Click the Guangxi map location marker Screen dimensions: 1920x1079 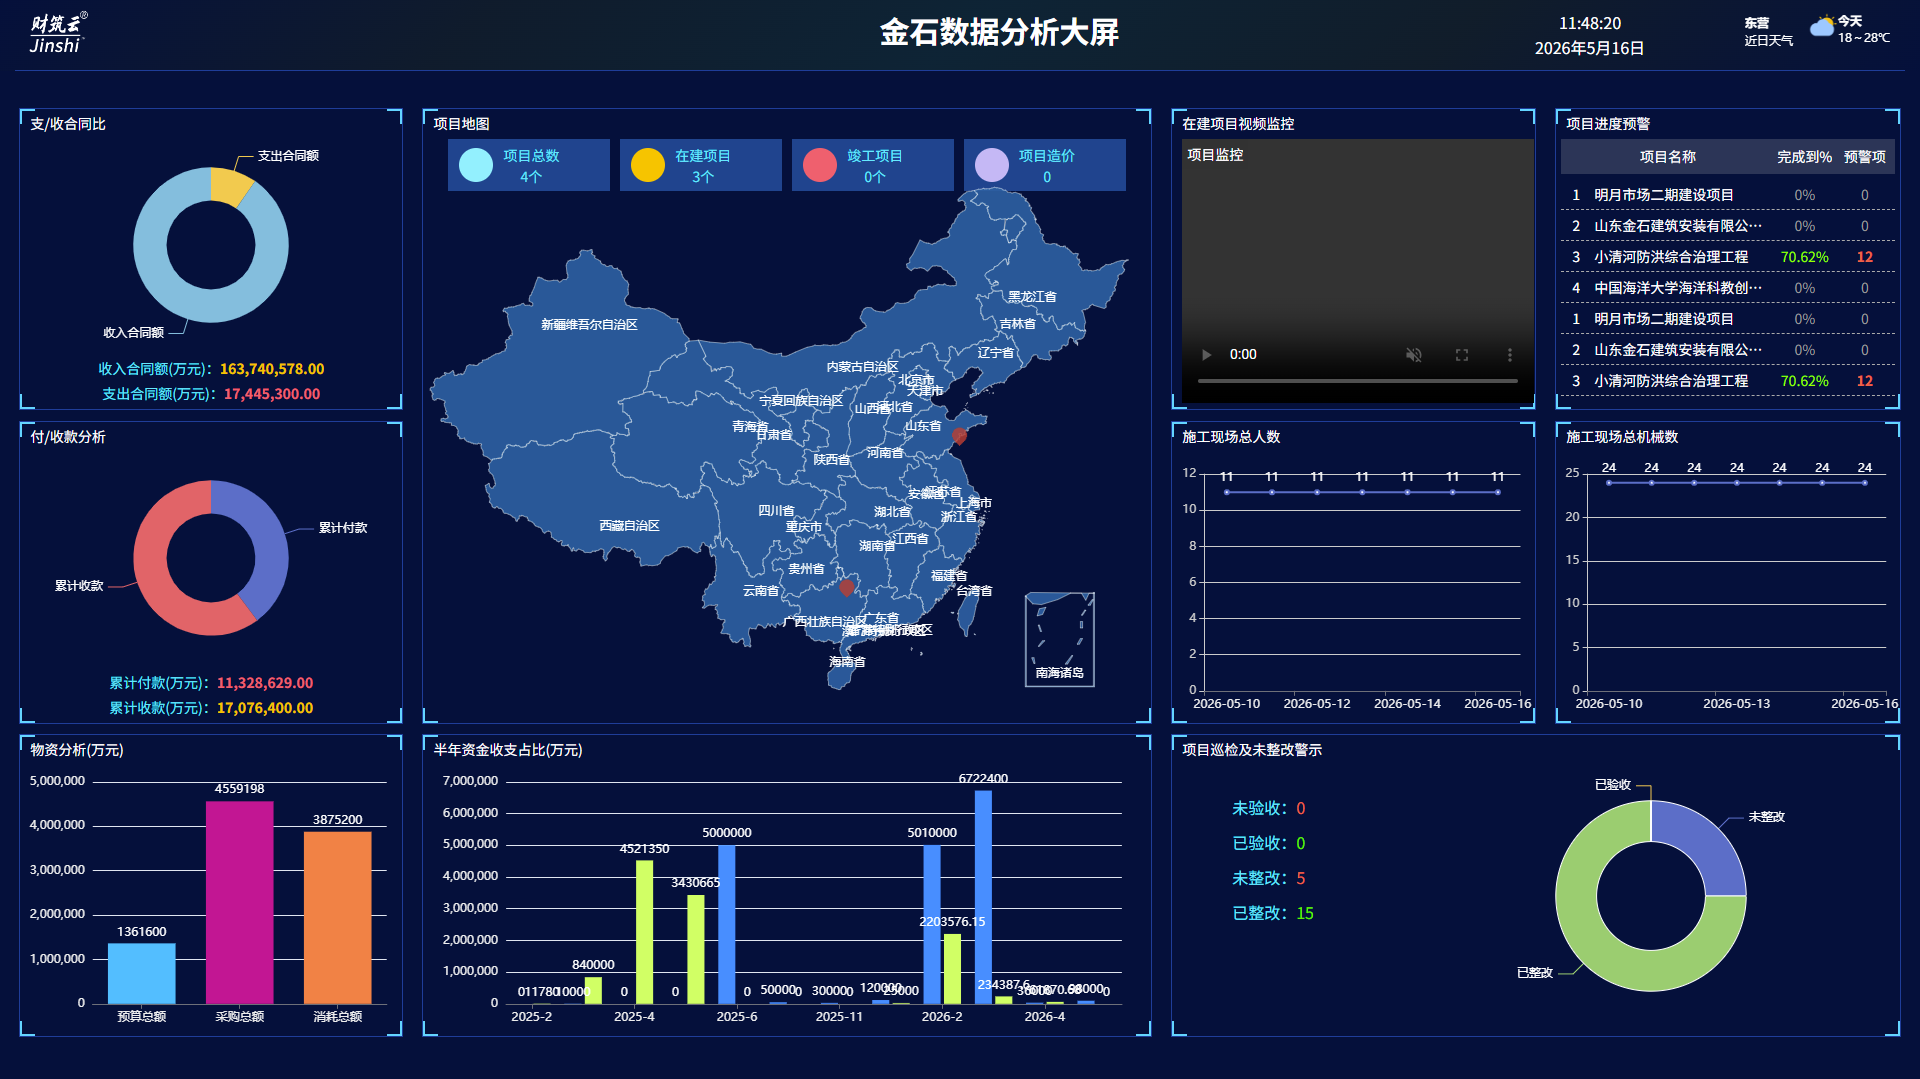[847, 587]
